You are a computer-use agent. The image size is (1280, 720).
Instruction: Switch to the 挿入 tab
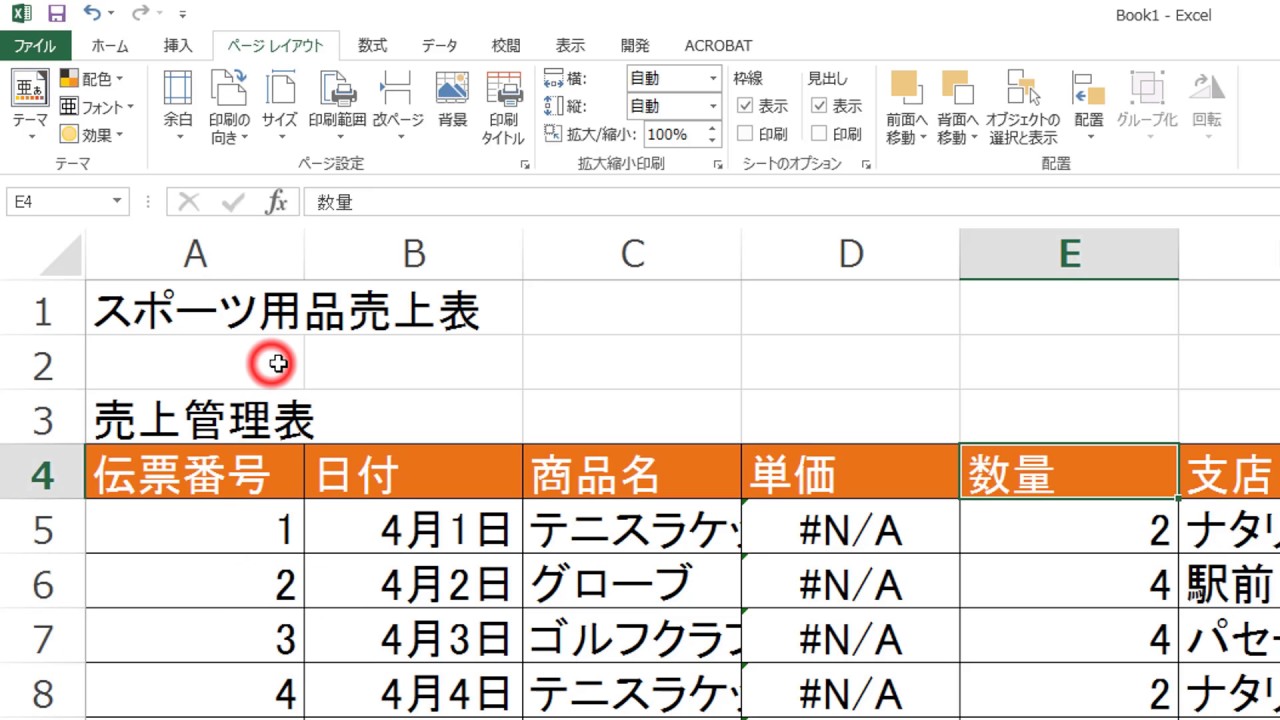[178, 46]
